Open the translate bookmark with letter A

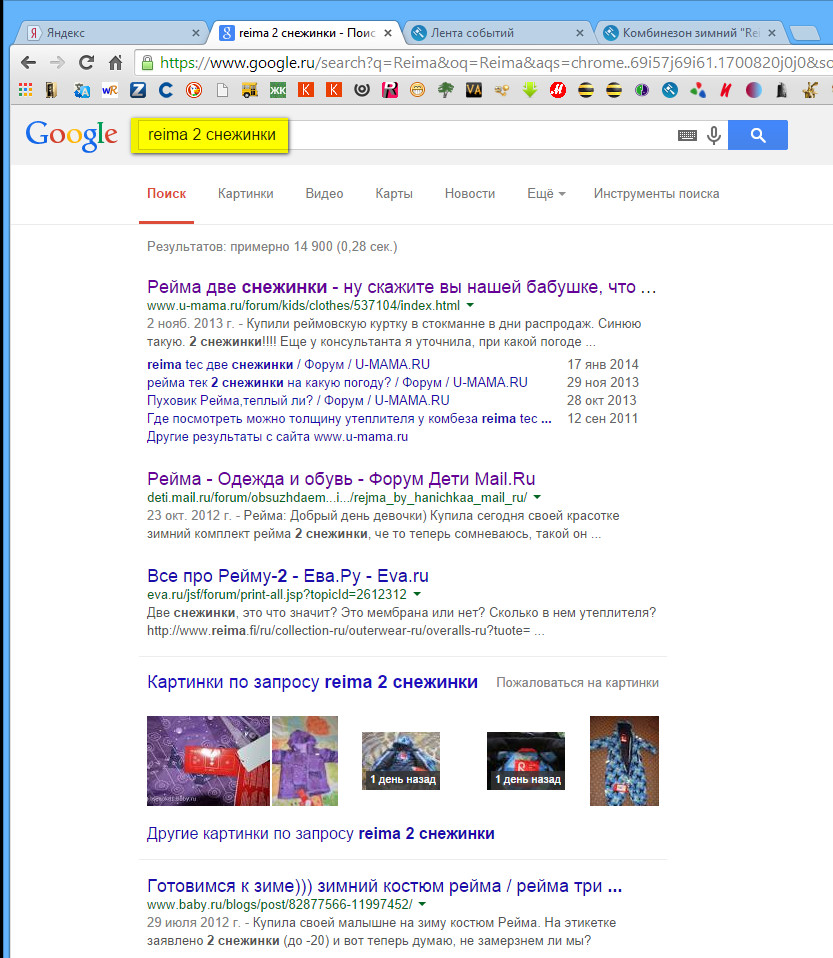81,90
